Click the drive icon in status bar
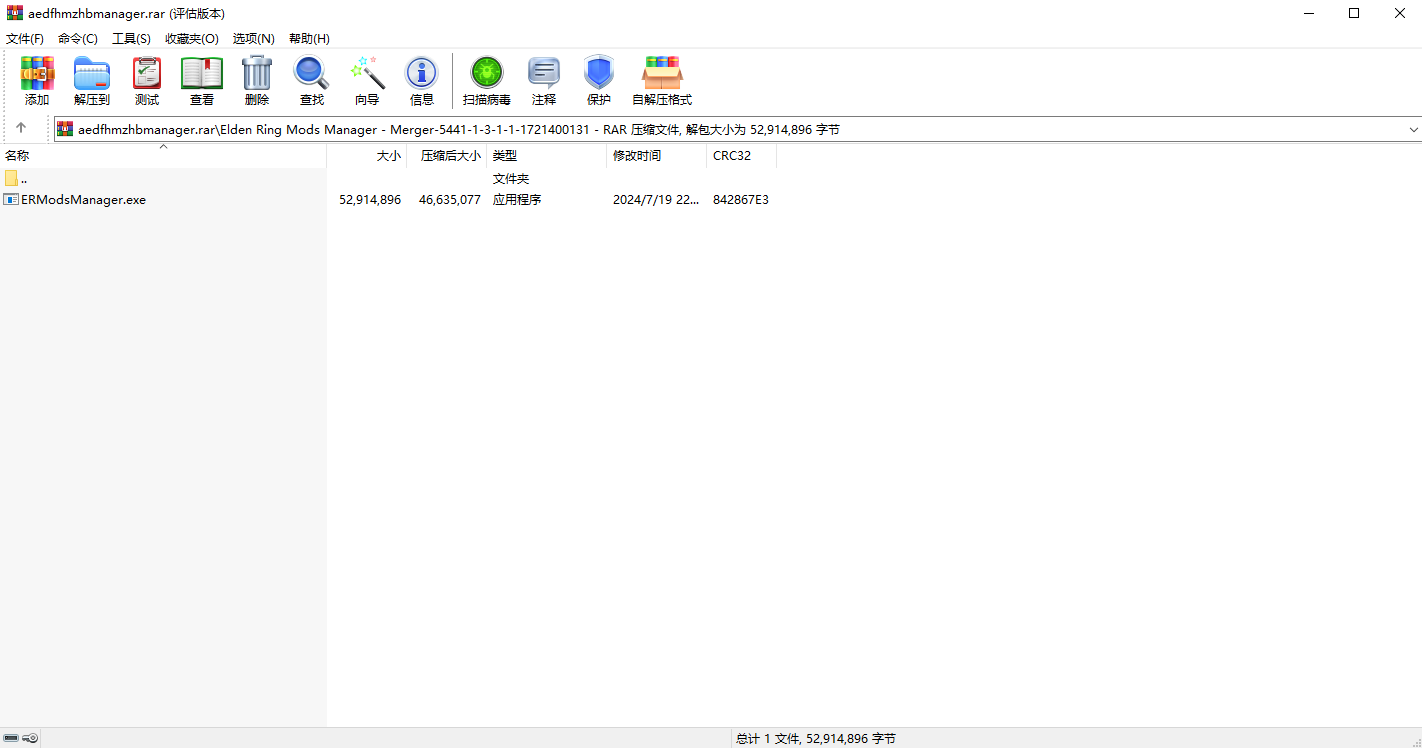The image size is (1422, 748). point(11,738)
